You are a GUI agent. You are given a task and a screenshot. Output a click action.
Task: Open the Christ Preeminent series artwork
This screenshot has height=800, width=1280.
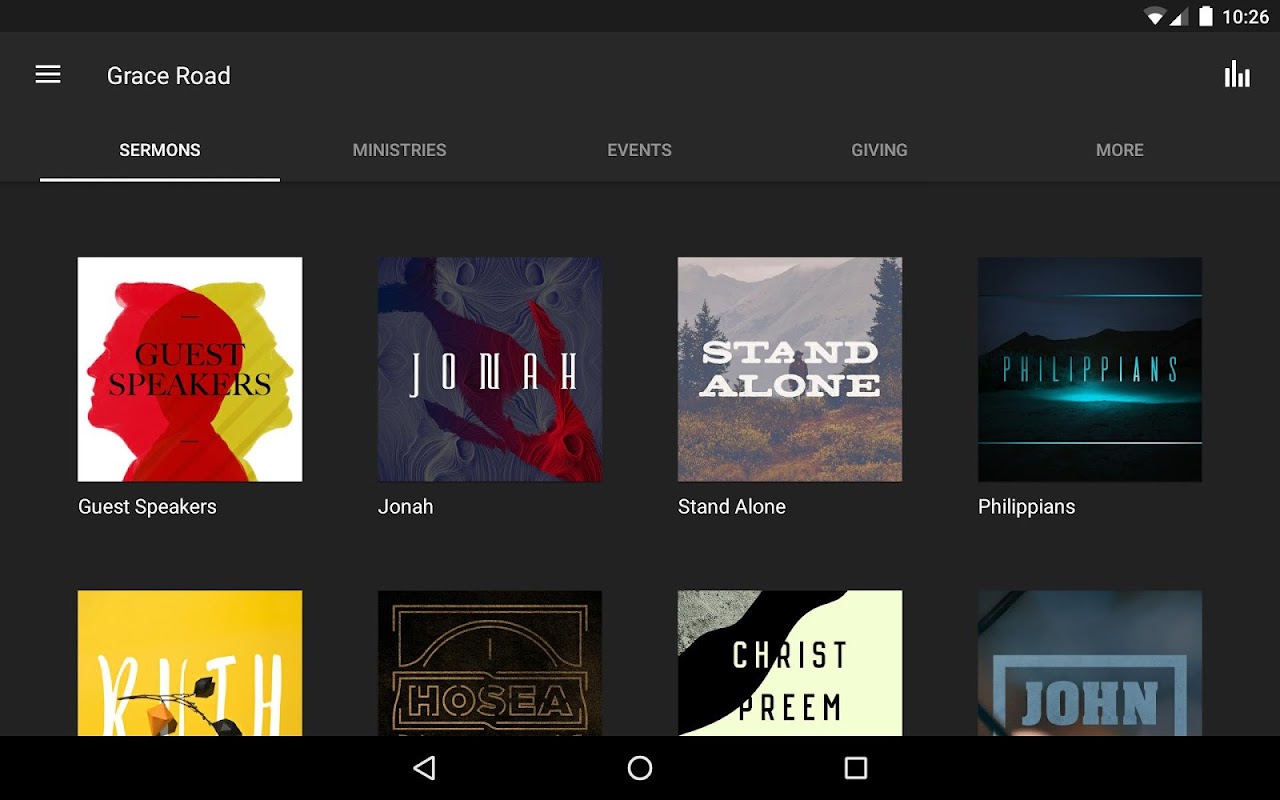pos(790,663)
